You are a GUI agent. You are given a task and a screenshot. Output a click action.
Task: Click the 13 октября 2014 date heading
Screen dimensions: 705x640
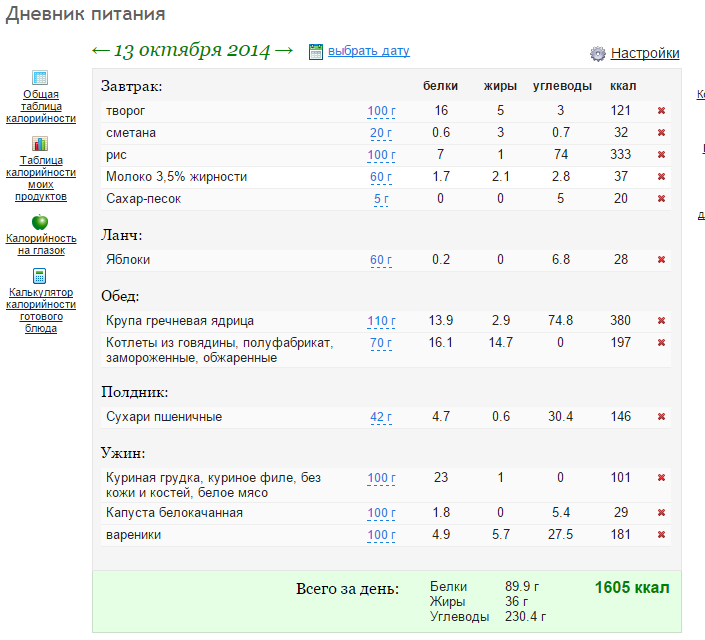point(192,50)
